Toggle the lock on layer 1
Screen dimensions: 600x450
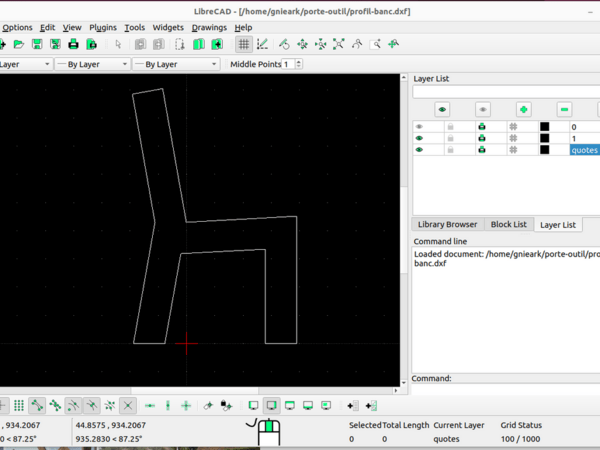450,138
